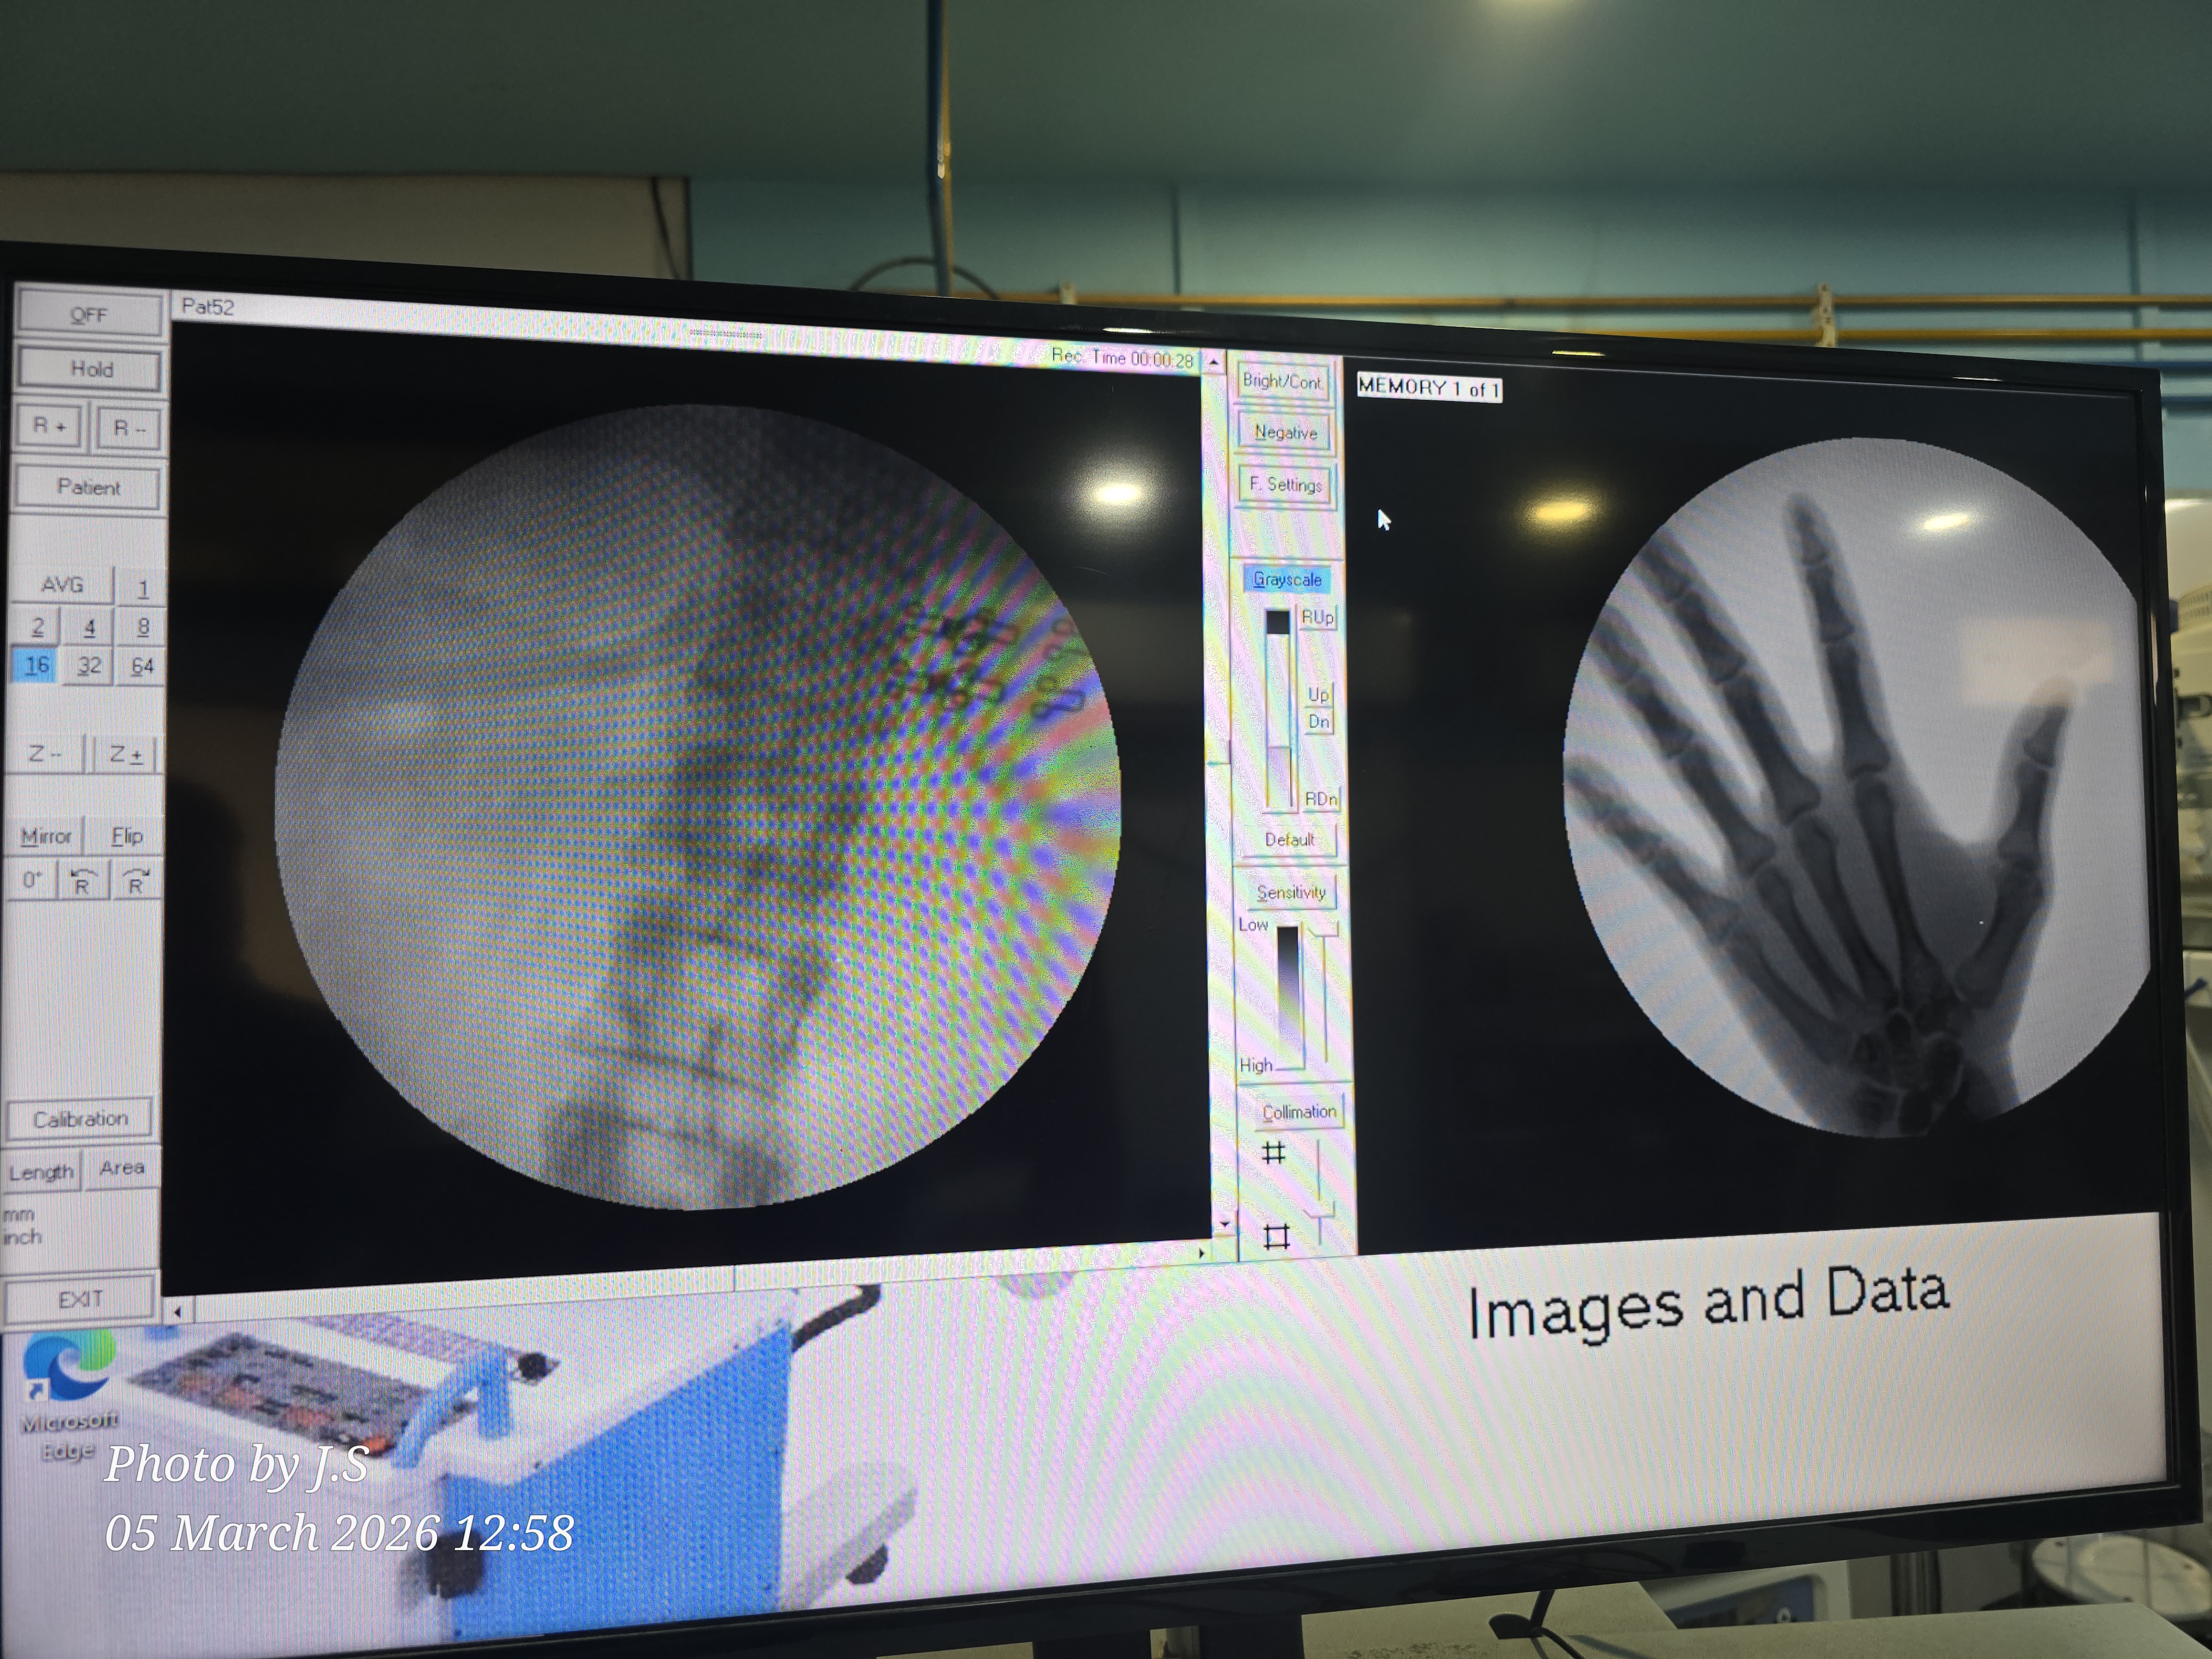Click the "Low" sensitivity label
The height and width of the screenshot is (1659, 2212).
pyautogui.click(x=1253, y=925)
